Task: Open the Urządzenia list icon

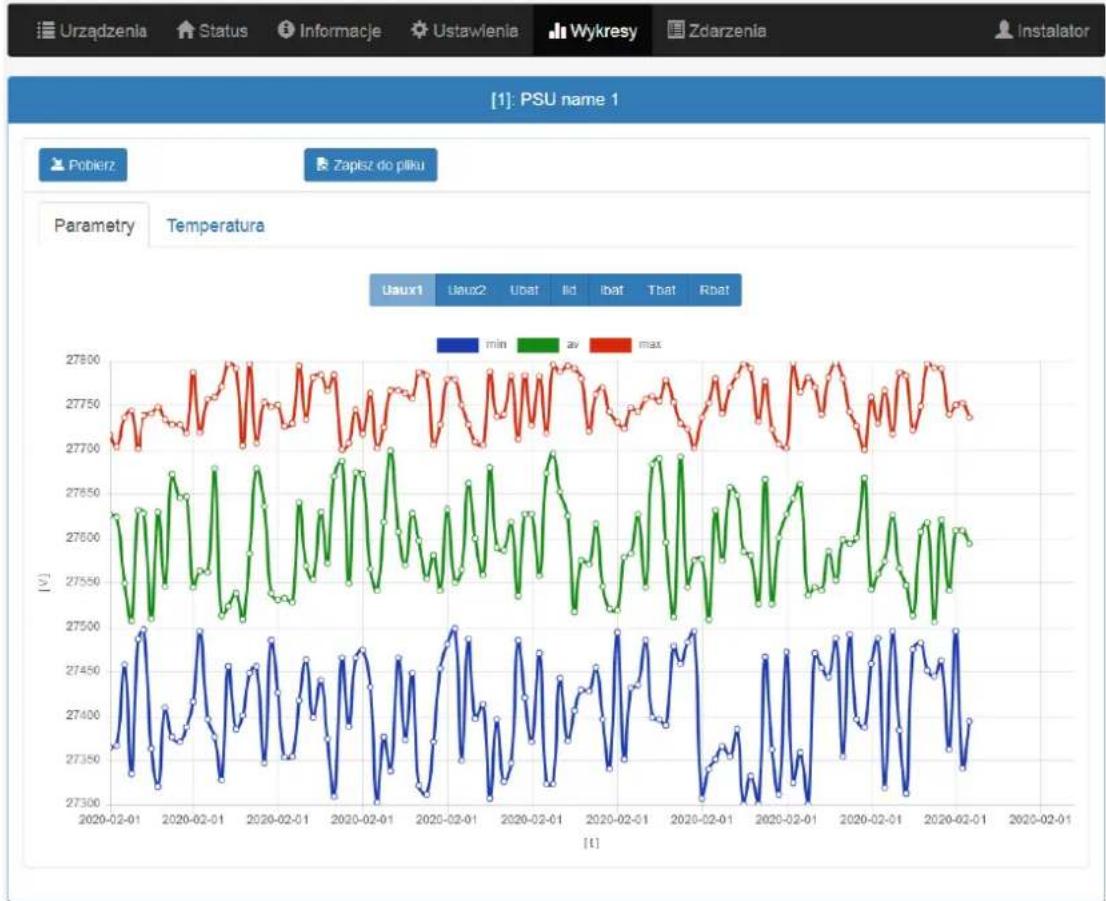Action: click(45, 30)
